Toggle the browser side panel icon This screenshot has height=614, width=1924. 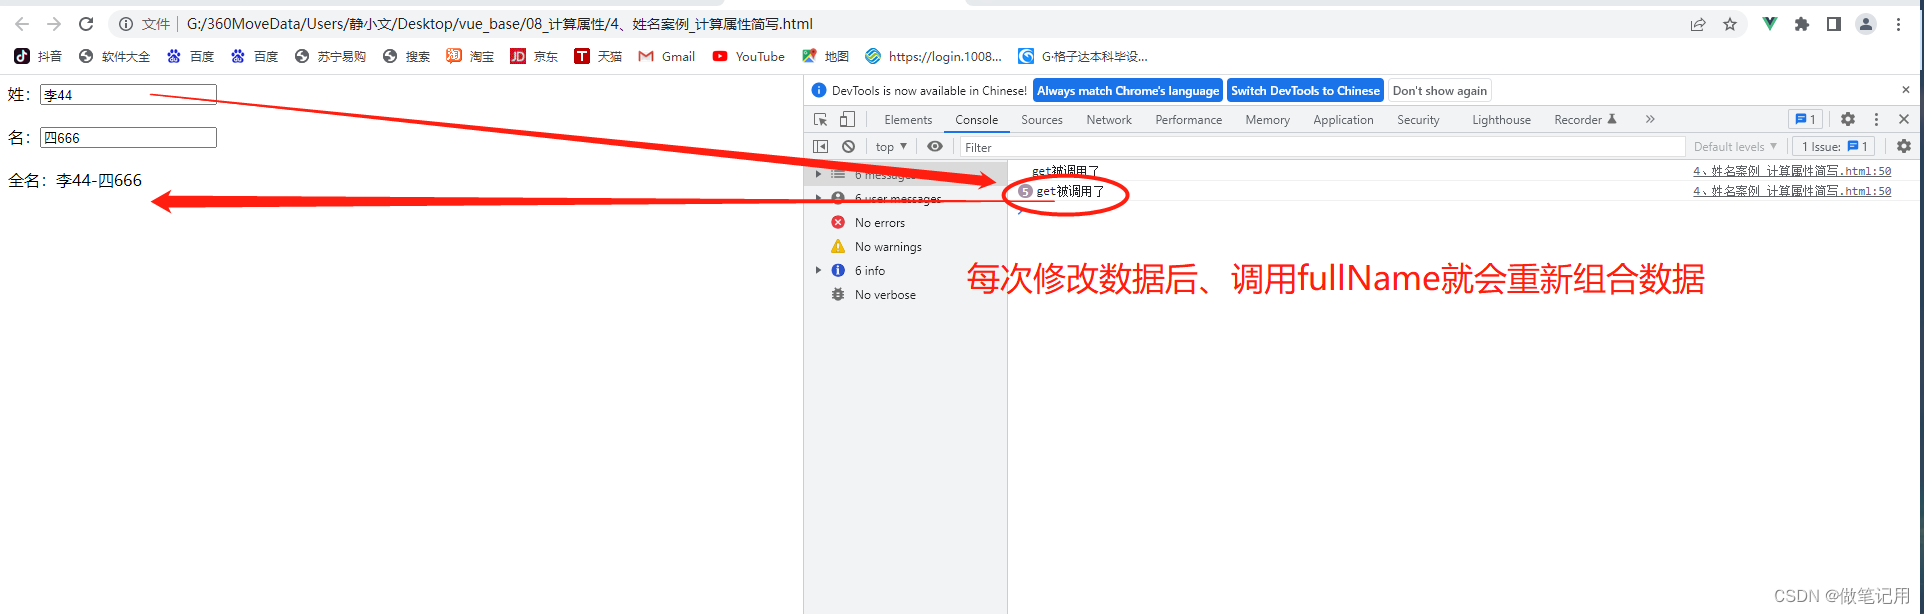tap(1834, 24)
